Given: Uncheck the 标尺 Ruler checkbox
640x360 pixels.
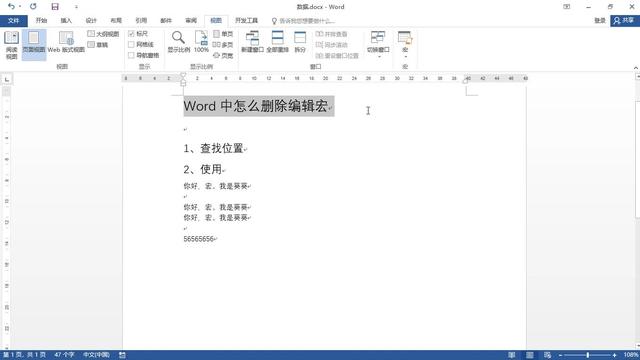Looking at the screenshot, I should pyautogui.click(x=131, y=33).
